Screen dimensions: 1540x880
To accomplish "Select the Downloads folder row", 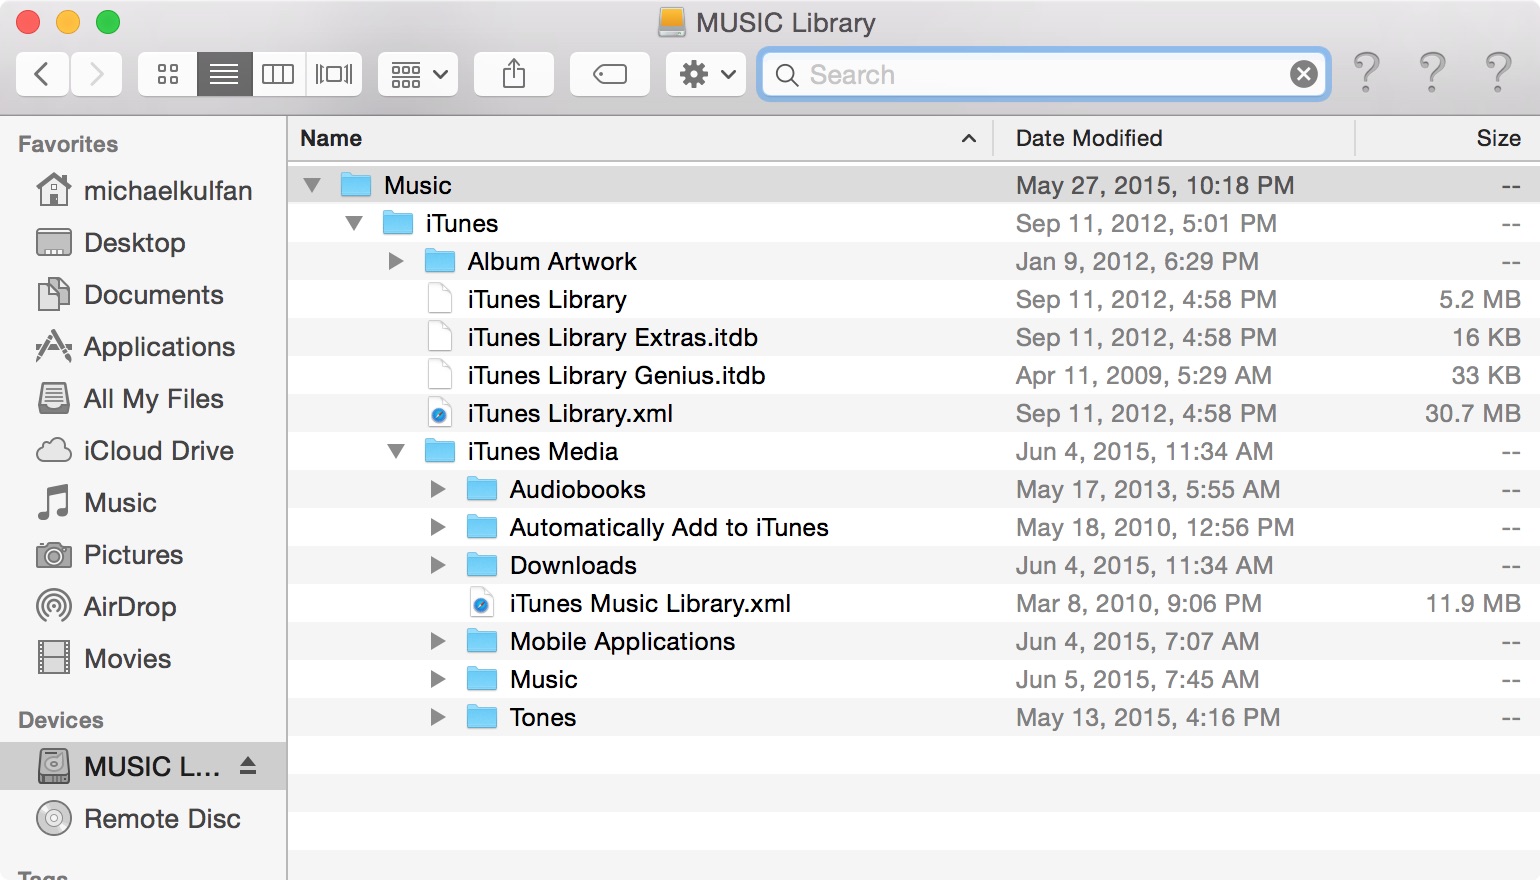I will coord(914,566).
